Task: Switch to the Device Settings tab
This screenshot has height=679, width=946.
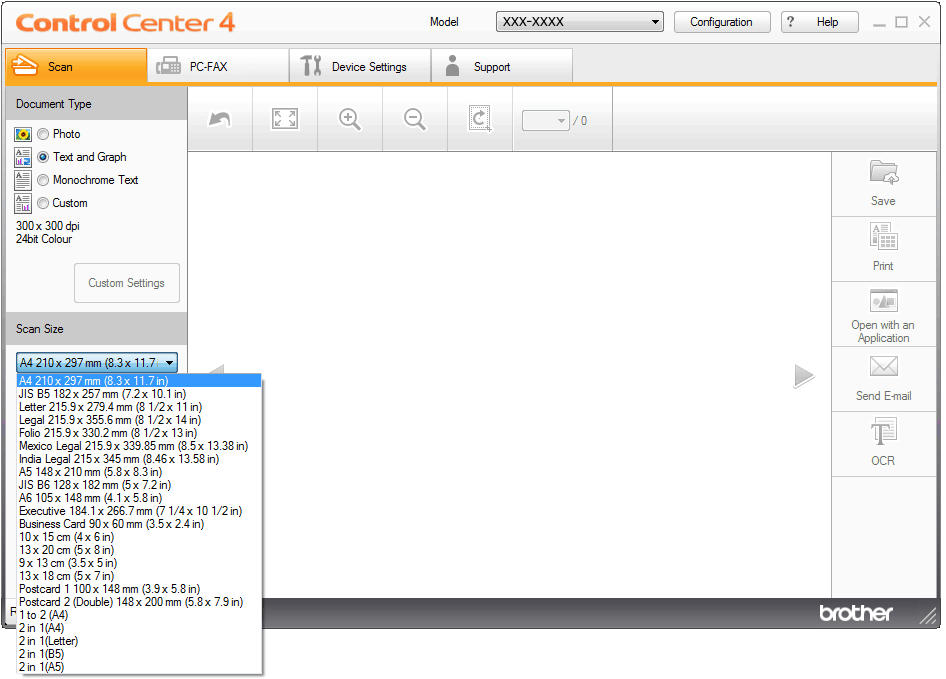Action: pos(360,66)
